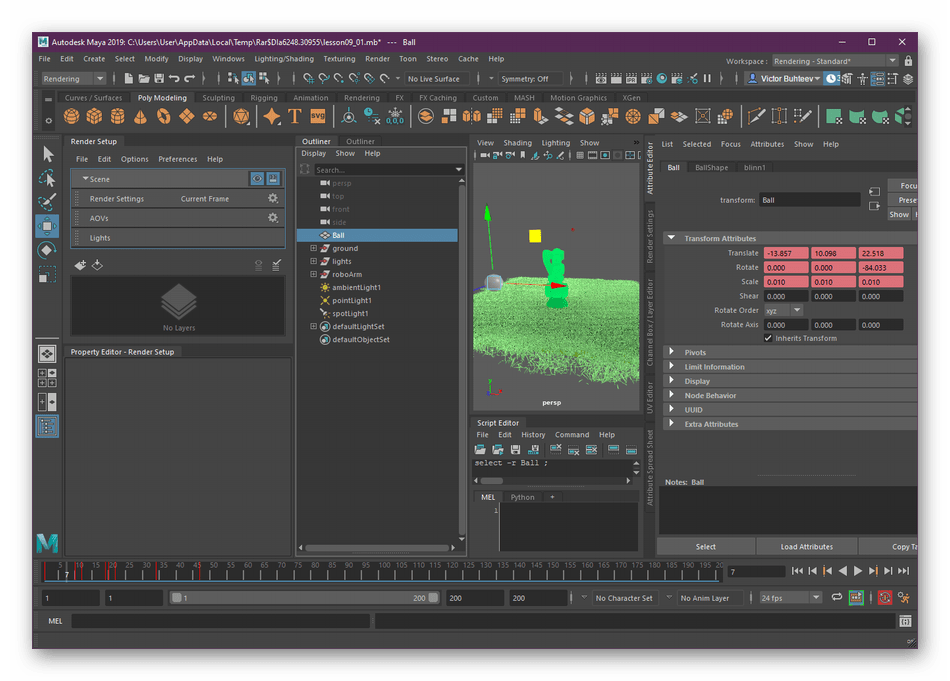Select the Rotate tool in the toolbox
Viewport: 950px width, 681px height.
click(47, 250)
